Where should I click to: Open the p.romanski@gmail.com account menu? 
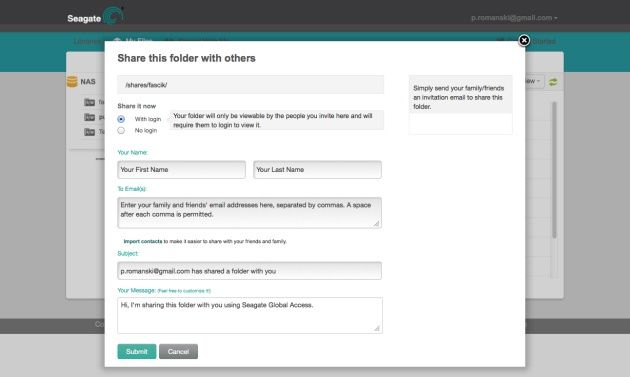coord(514,18)
